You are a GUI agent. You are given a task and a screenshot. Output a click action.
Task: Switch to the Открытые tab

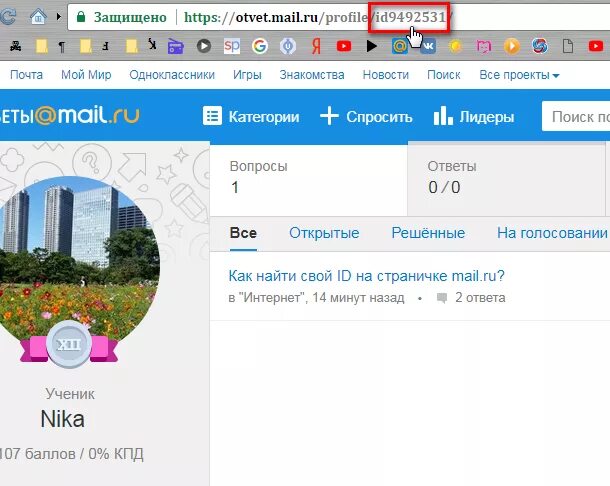(x=324, y=233)
